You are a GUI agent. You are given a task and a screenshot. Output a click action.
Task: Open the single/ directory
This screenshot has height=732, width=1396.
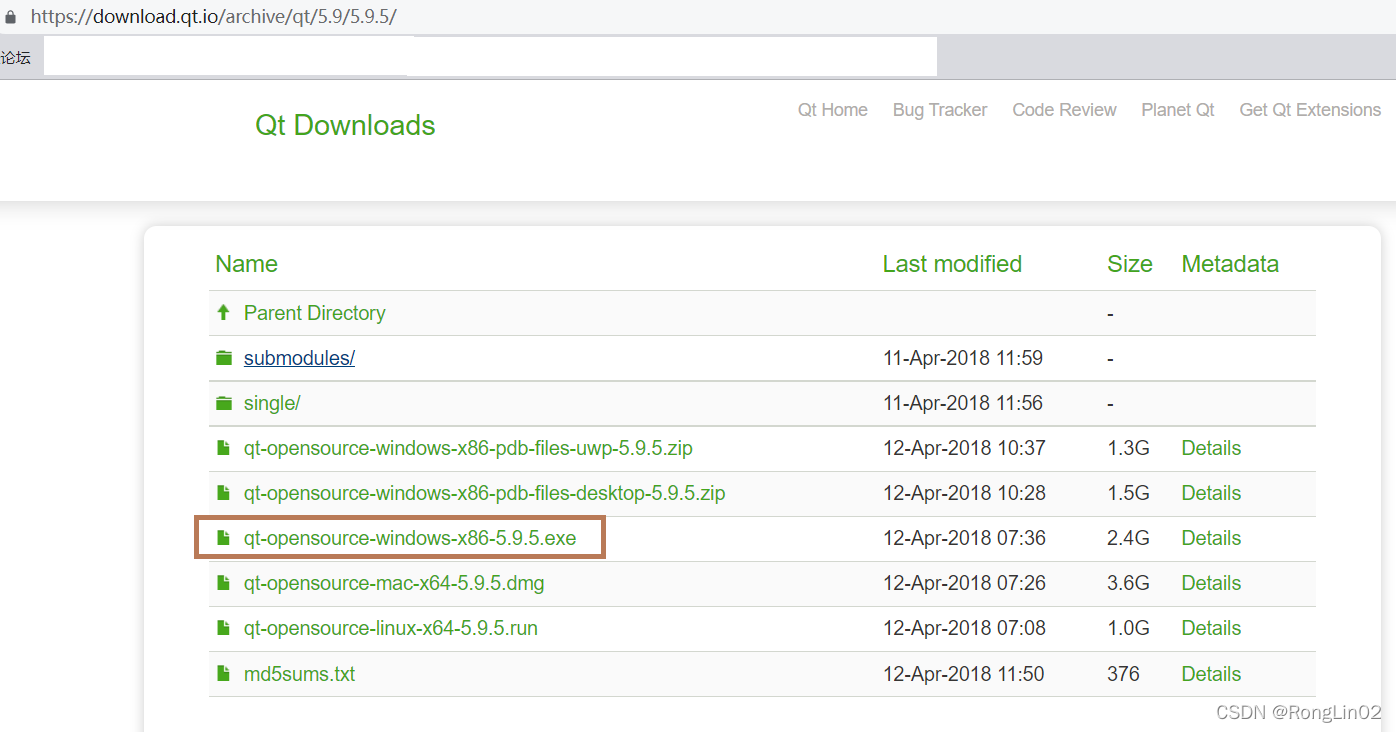(x=272, y=403)
